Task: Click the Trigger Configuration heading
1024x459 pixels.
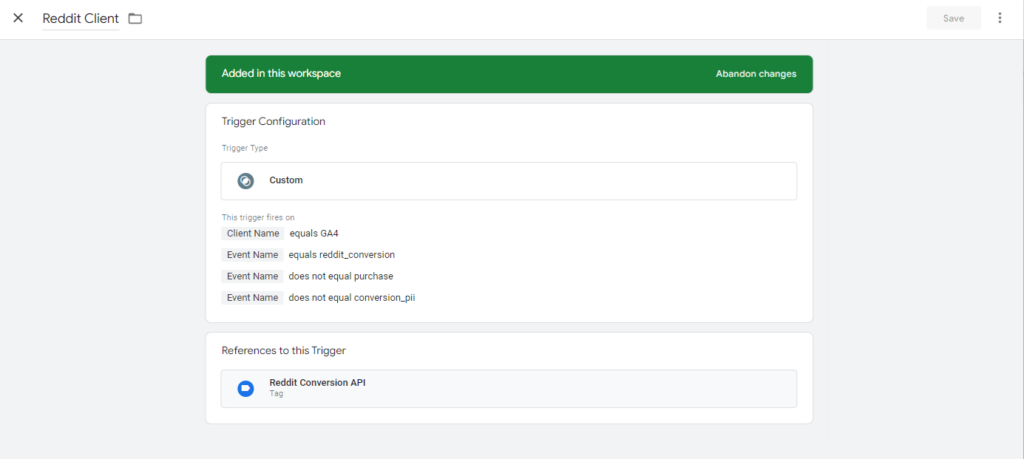Action: point(273,122)
